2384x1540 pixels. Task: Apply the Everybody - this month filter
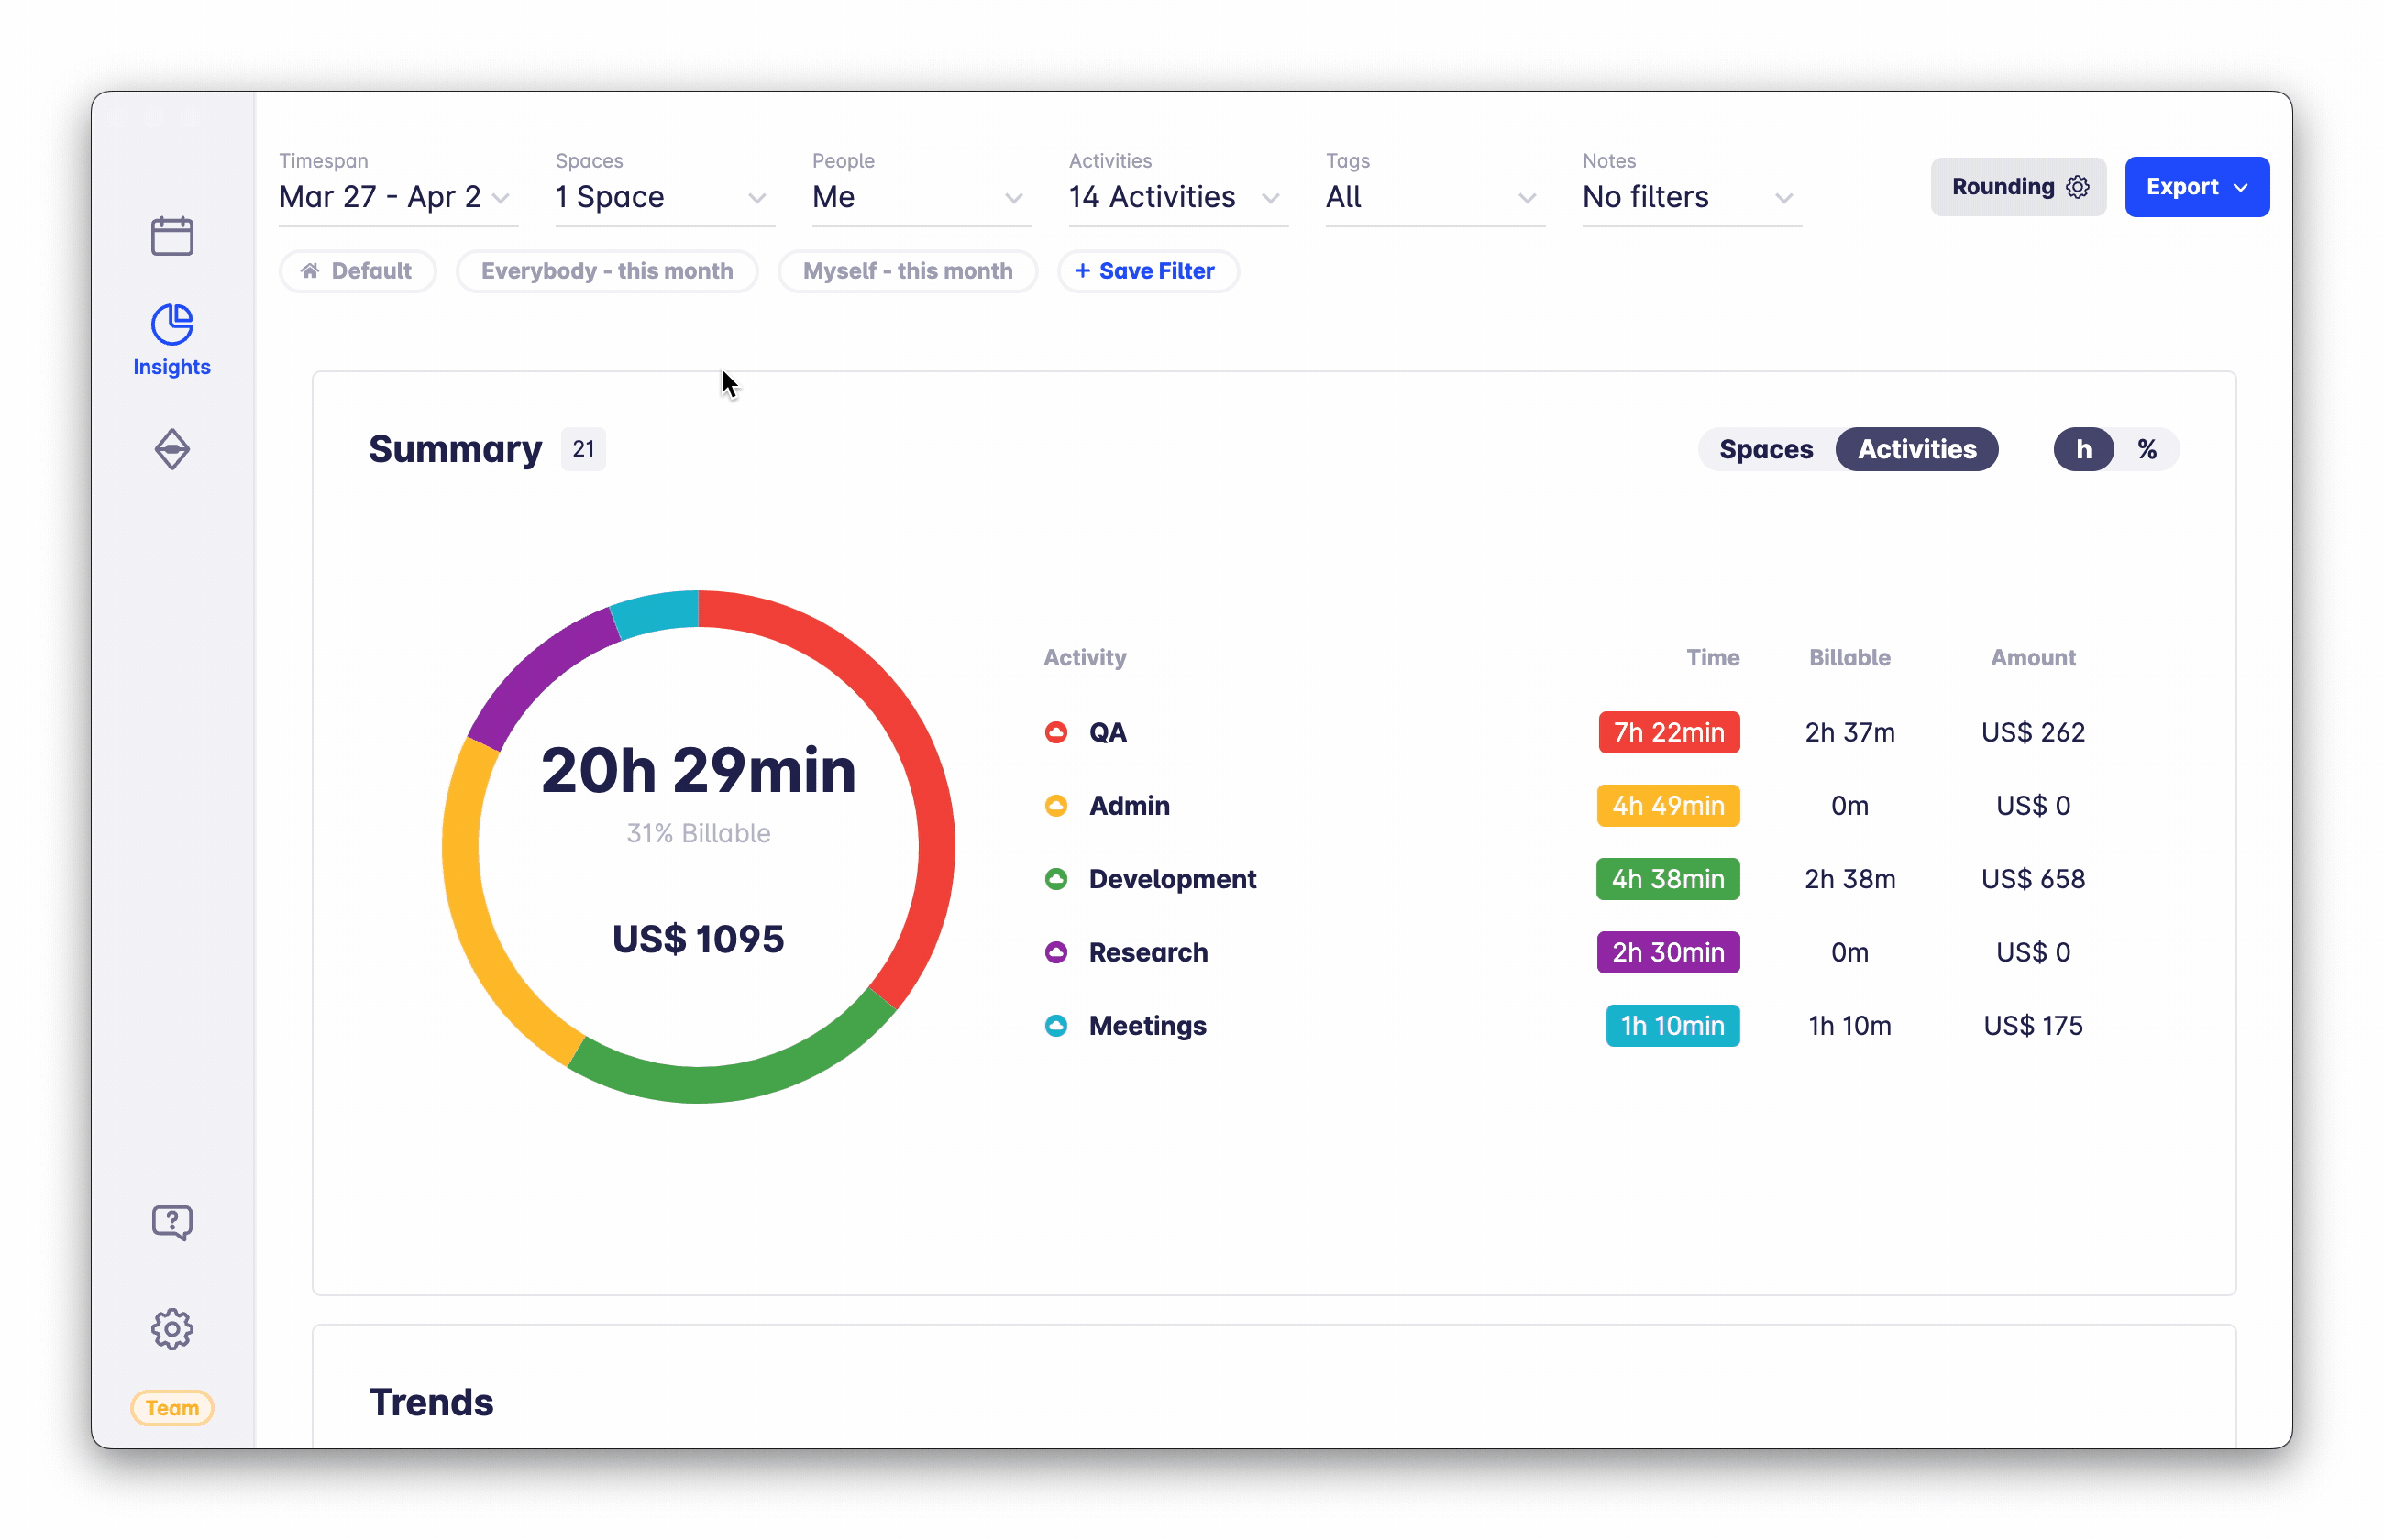(x=606, y=271)
